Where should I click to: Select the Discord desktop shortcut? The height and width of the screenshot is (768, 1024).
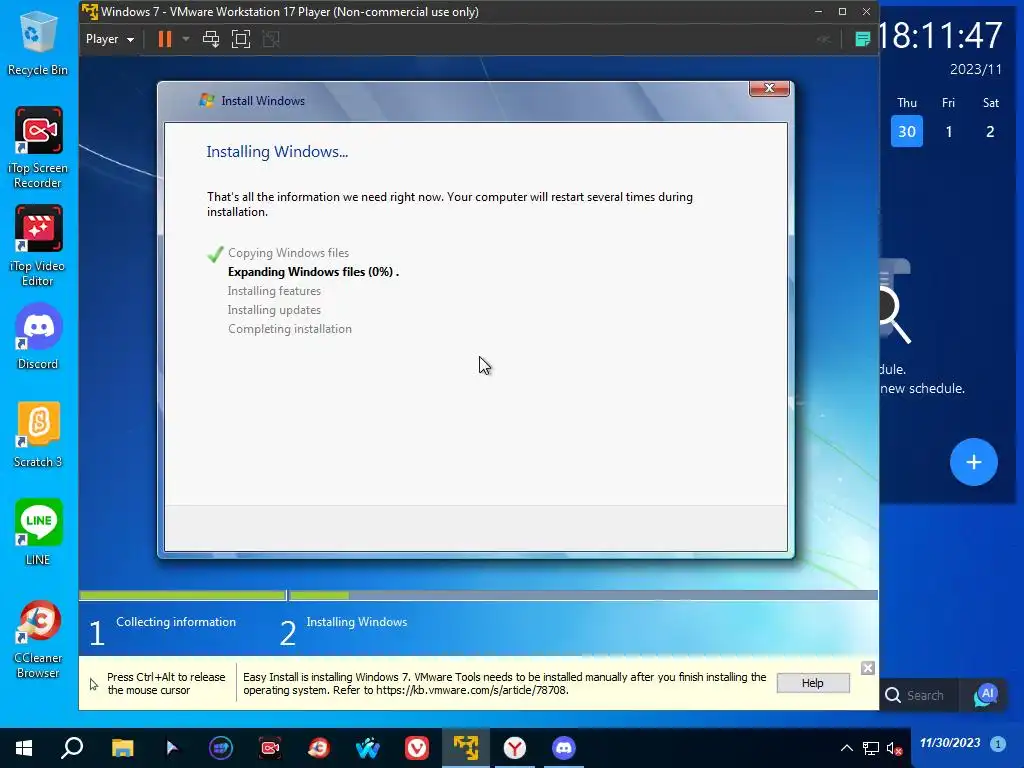38,336
